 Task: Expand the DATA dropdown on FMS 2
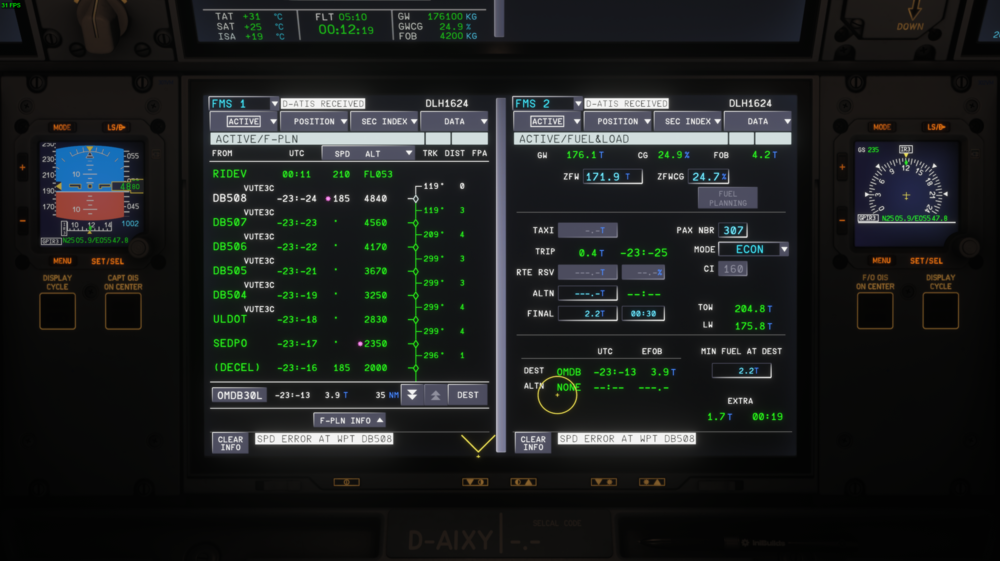[x=758, y=121]
